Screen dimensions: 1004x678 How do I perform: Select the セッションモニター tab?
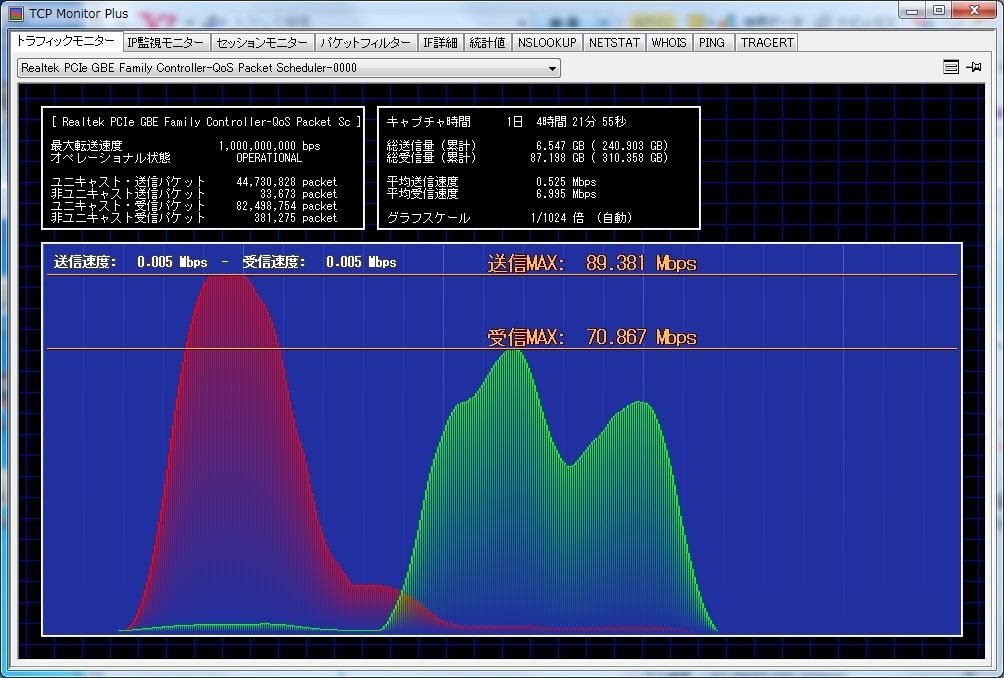(262, 43)
